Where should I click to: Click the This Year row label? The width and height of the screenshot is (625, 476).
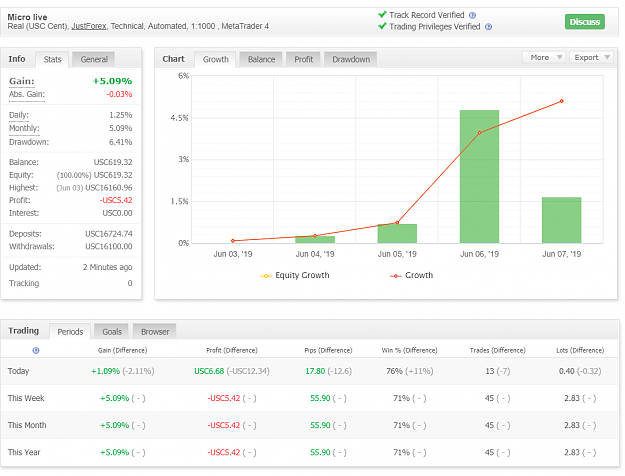click(24, 452)
